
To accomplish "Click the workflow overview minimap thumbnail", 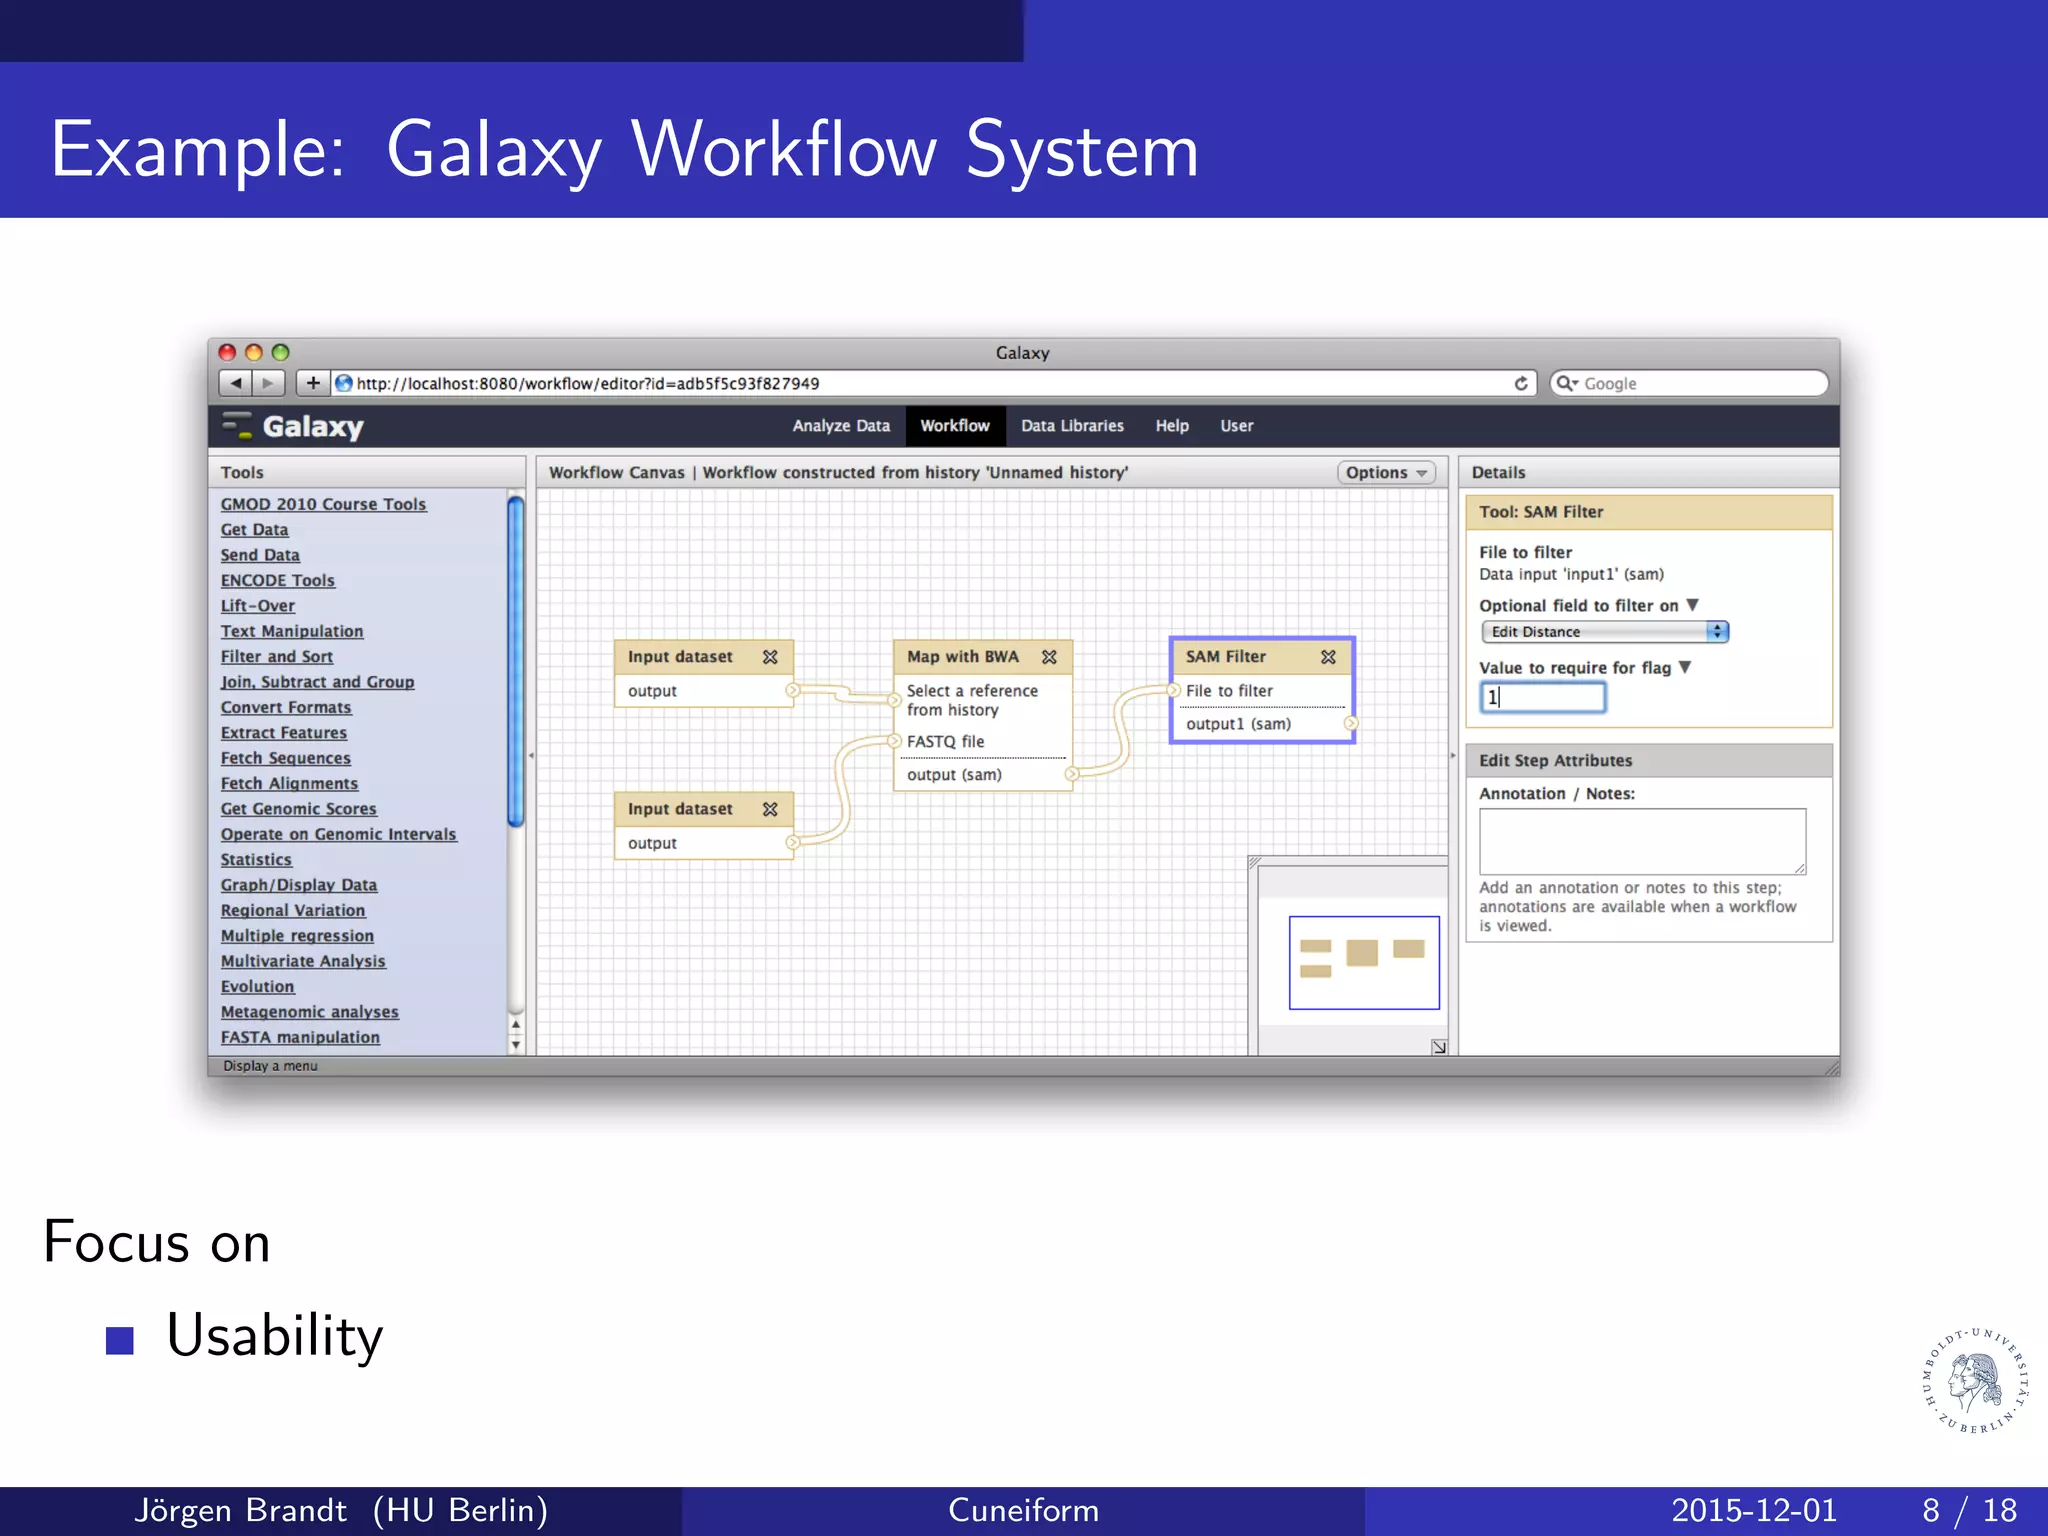I will point(1364,962).
